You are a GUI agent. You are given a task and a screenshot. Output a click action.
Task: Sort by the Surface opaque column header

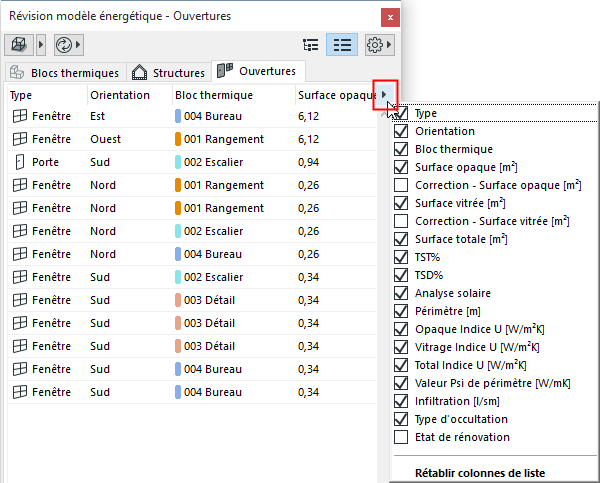[x=336, y=95]
